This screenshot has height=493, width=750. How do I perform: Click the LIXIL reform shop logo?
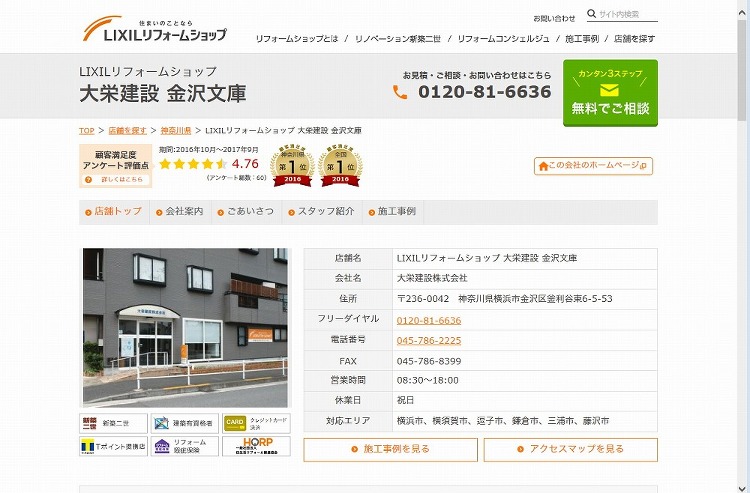(x=154, y=29)
